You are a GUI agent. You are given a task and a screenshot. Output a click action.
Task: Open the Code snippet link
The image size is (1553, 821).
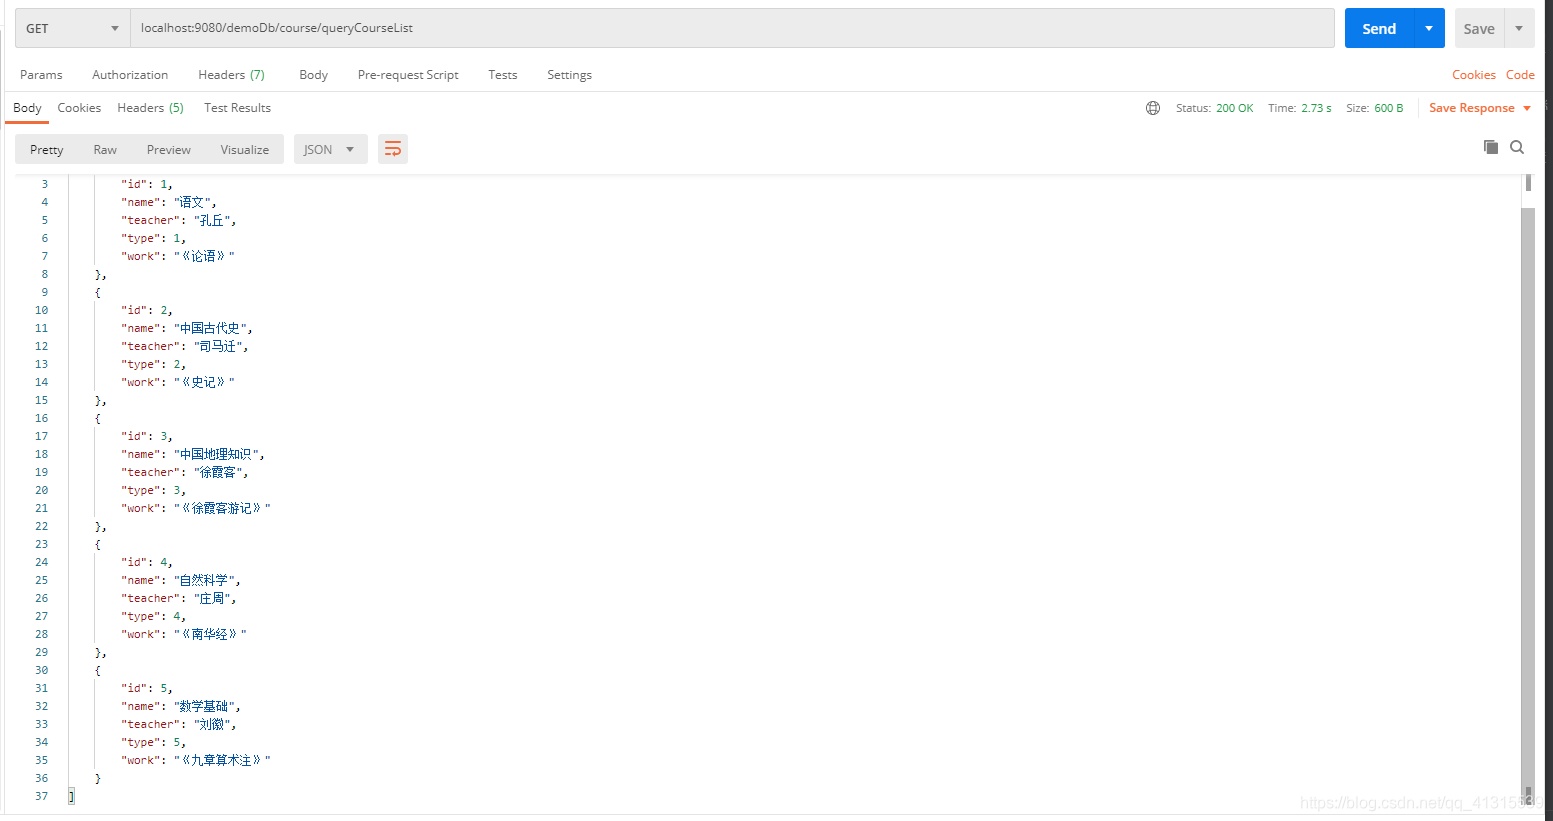tap(1520, 74)
